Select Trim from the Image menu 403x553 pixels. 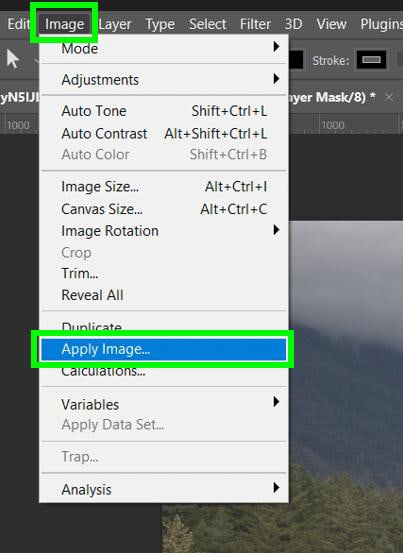pos(164,273)
